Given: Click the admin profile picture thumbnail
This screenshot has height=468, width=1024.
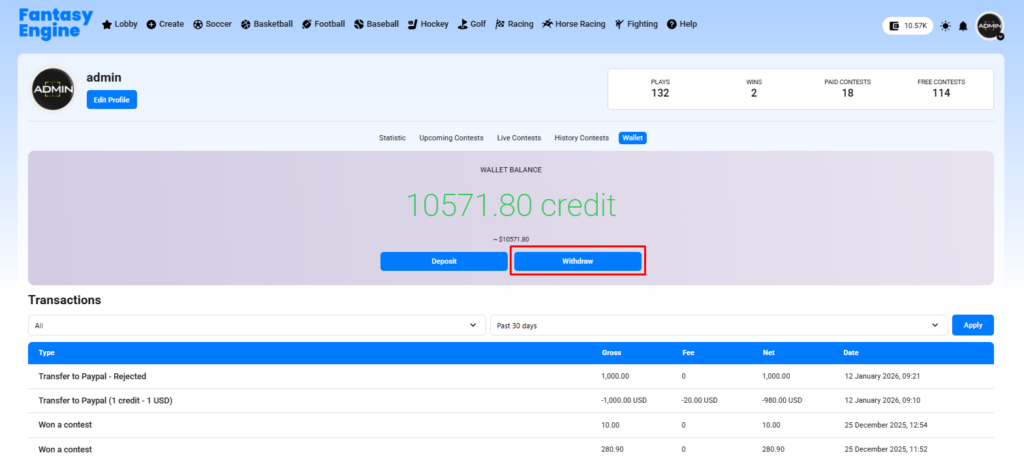Looking at the screenshot, I should tap(53, 90).
